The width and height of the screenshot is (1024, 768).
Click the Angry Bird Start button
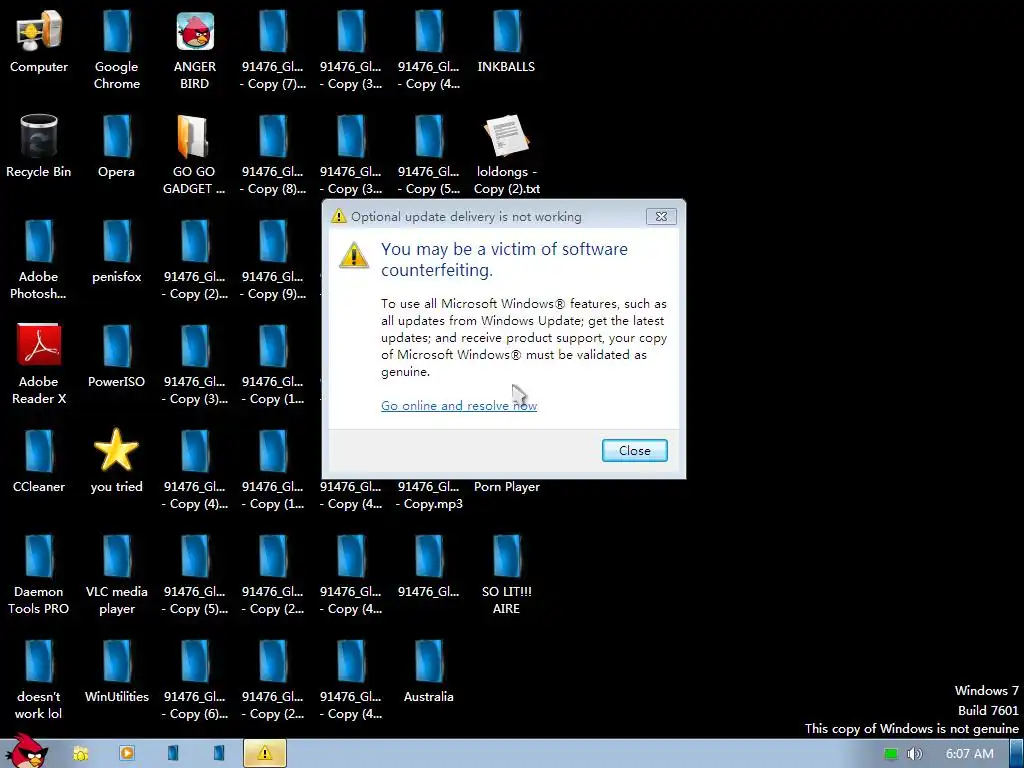click(x=25, y=752)
